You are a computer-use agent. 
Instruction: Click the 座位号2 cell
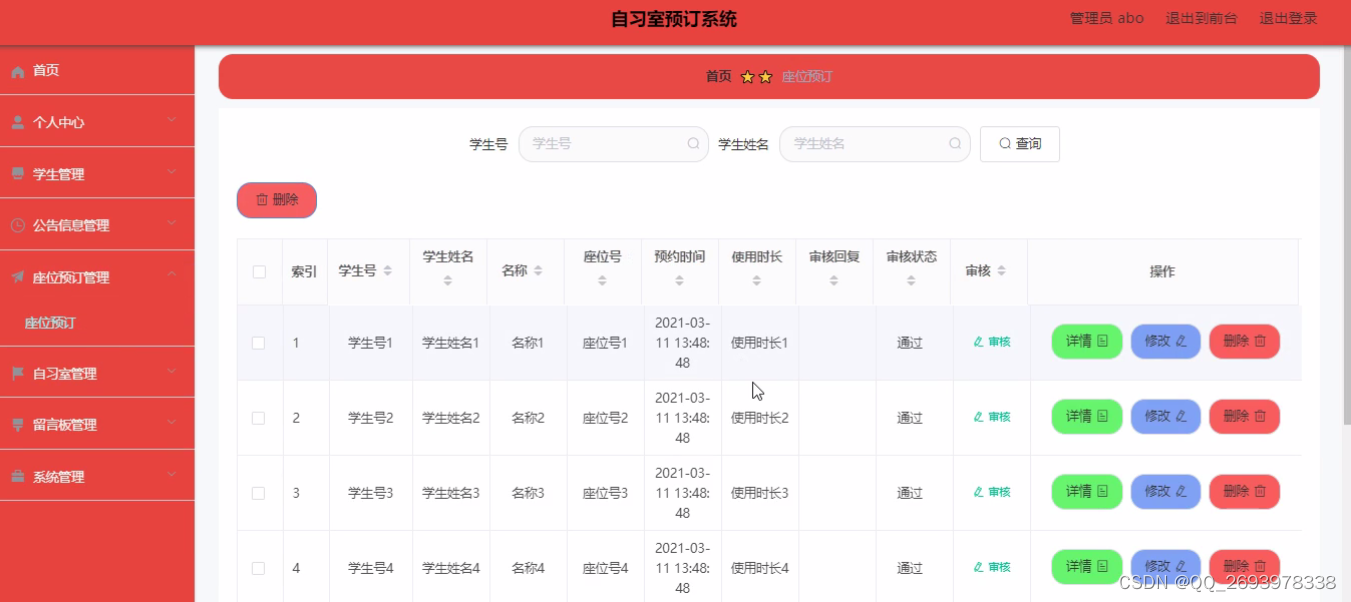605,418
